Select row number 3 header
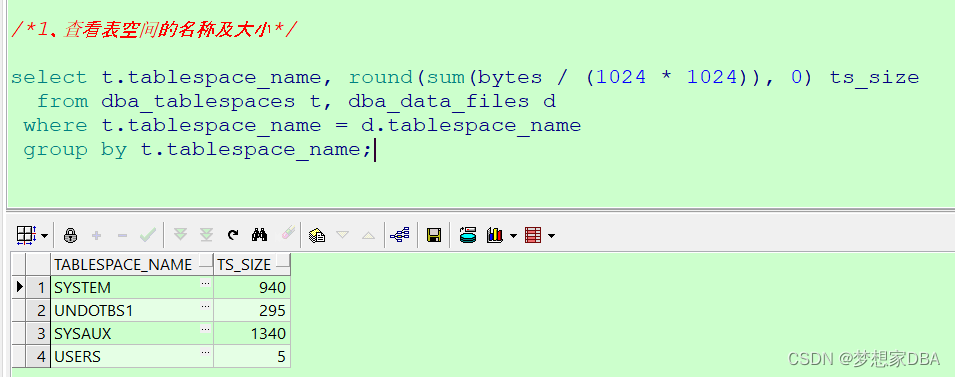This screenshot has width=955, height=377. (38, 334)
